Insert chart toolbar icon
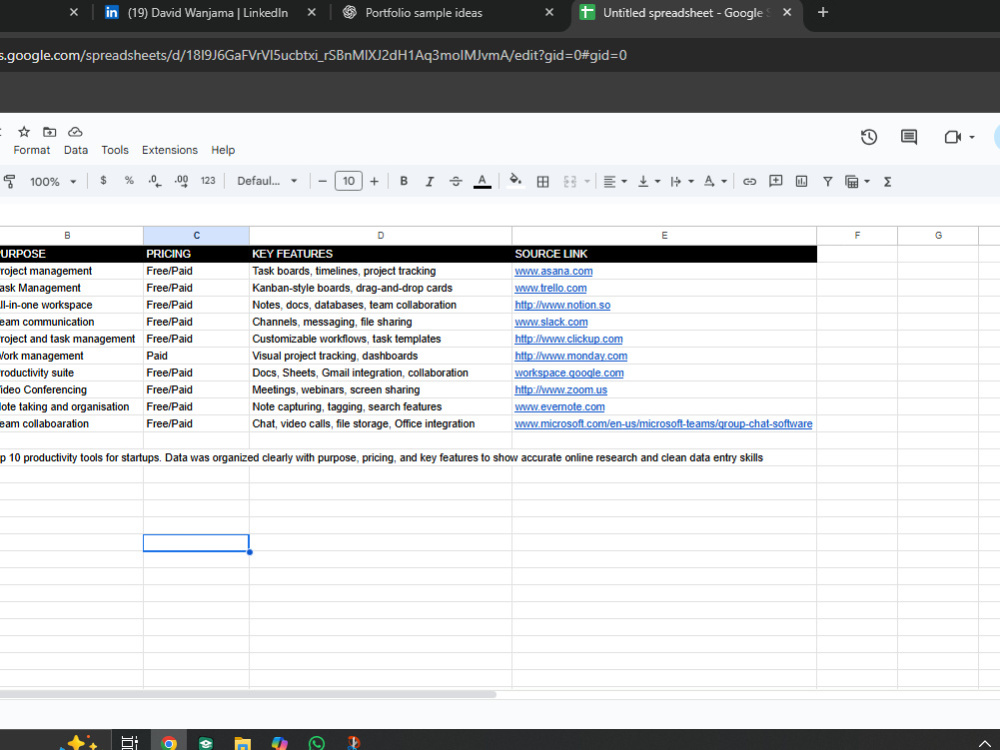This screenshot has height=750, width=1000. [x=802, y=182]
